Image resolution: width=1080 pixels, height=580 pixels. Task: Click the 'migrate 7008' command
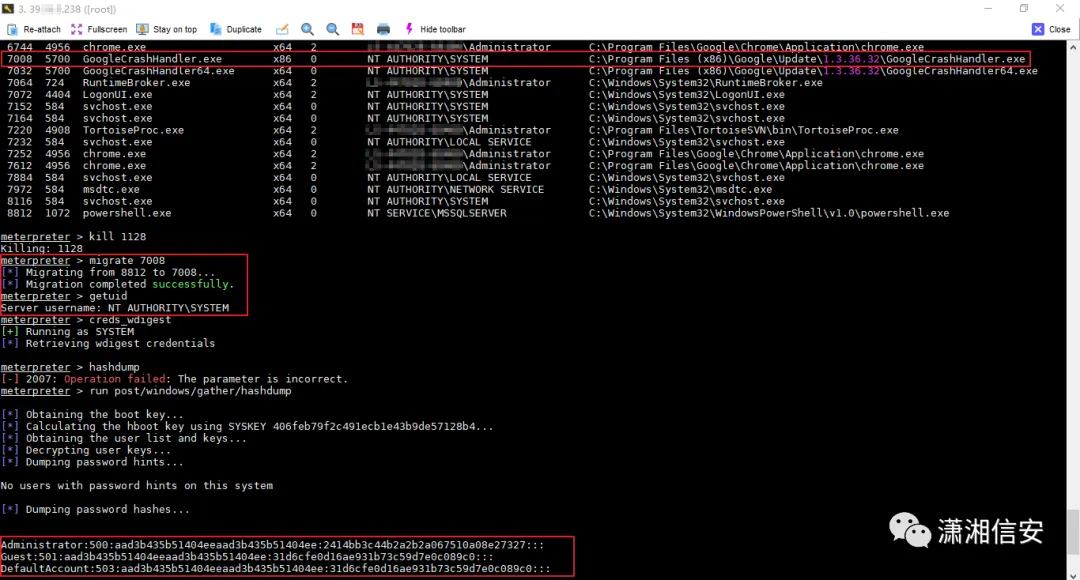pyautogui.click(x=127, y=260)
